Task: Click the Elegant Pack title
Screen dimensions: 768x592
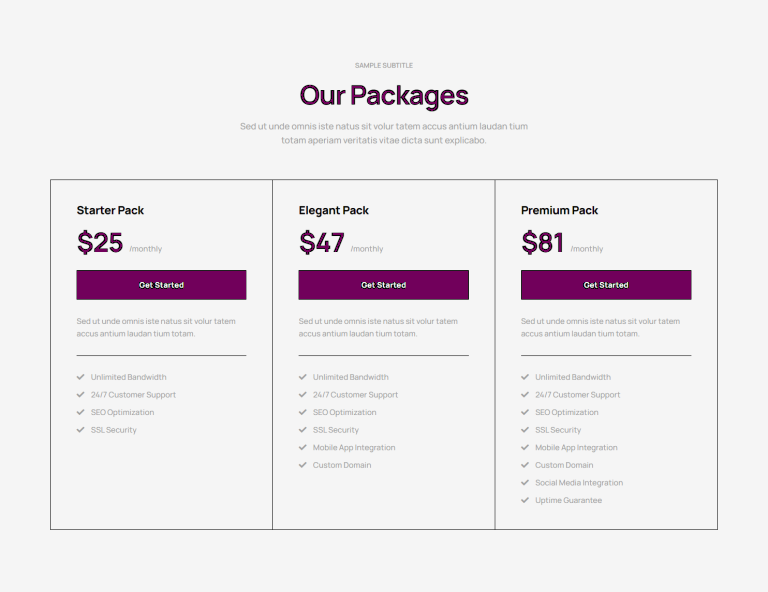Action: pos(334,211)
